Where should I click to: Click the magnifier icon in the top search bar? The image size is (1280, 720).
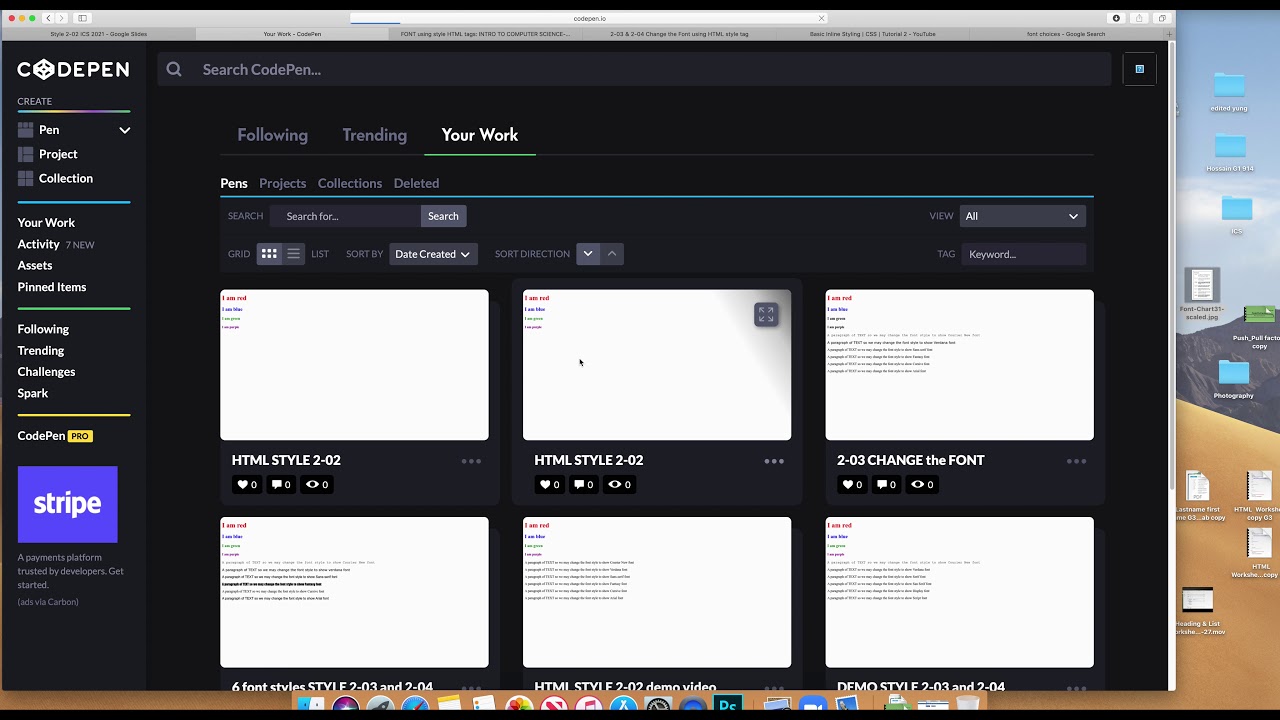tap(174, 69)
